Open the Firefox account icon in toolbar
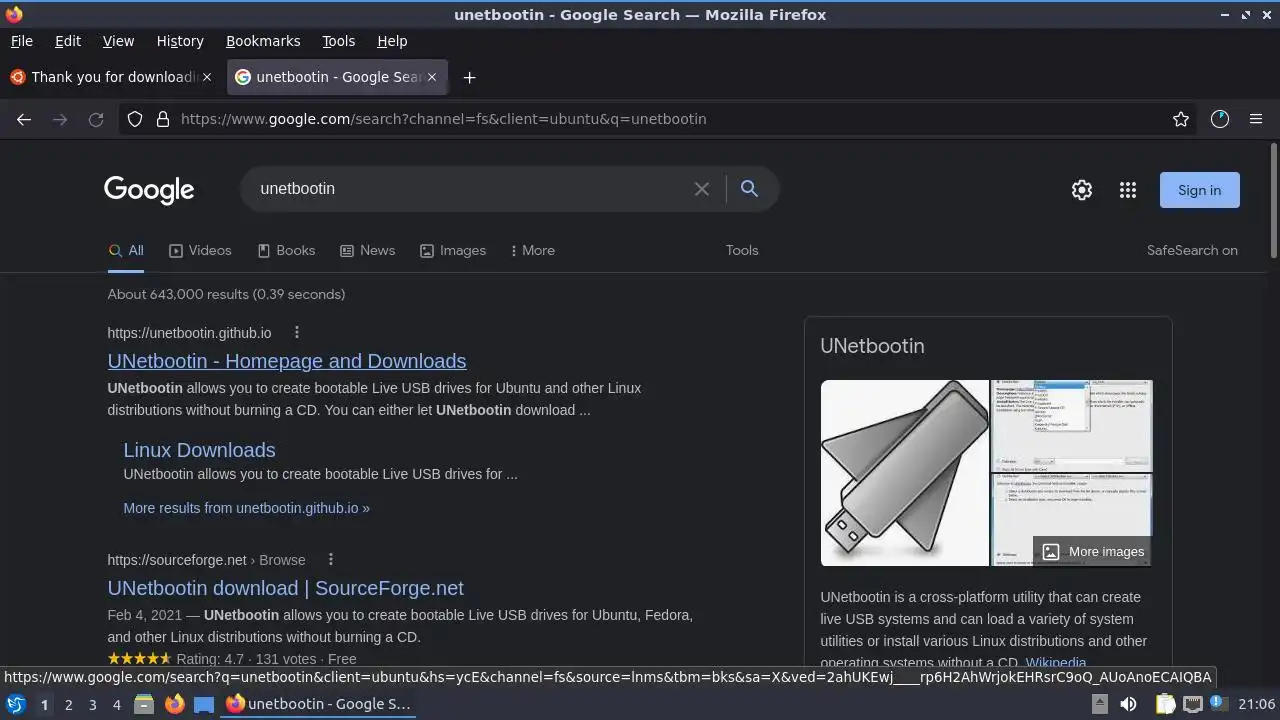 [1220, 119]
